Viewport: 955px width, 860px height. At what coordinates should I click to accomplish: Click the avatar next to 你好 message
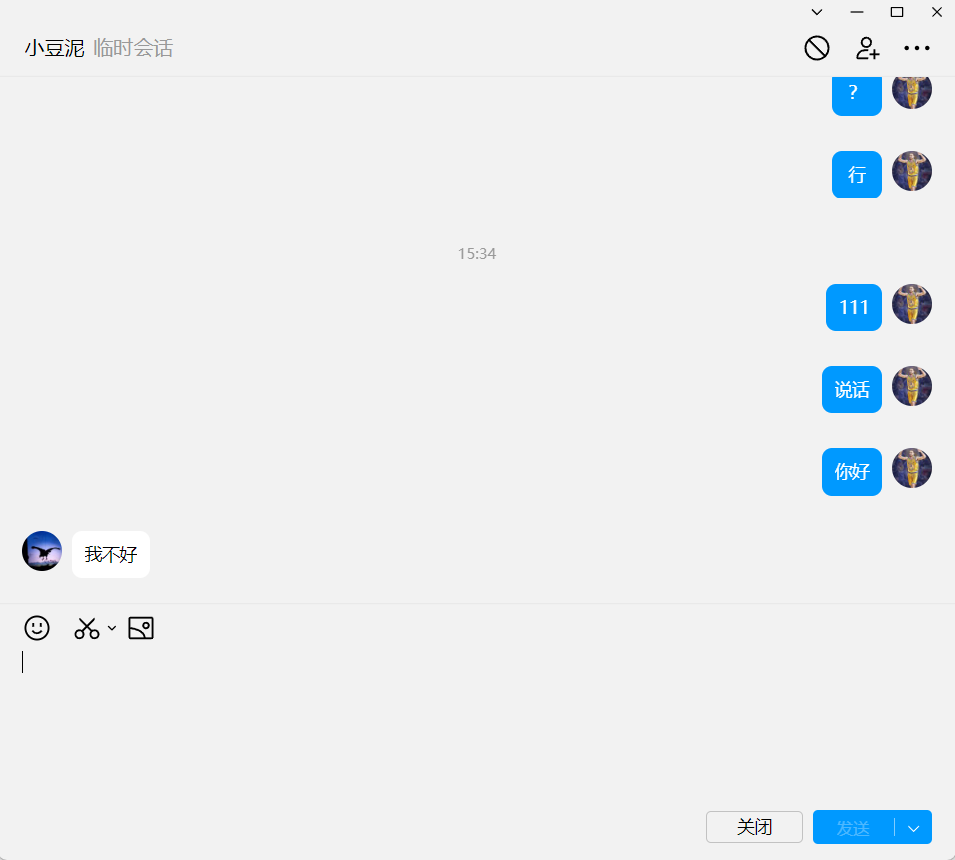pyautogui.click(x=911, y=468)
